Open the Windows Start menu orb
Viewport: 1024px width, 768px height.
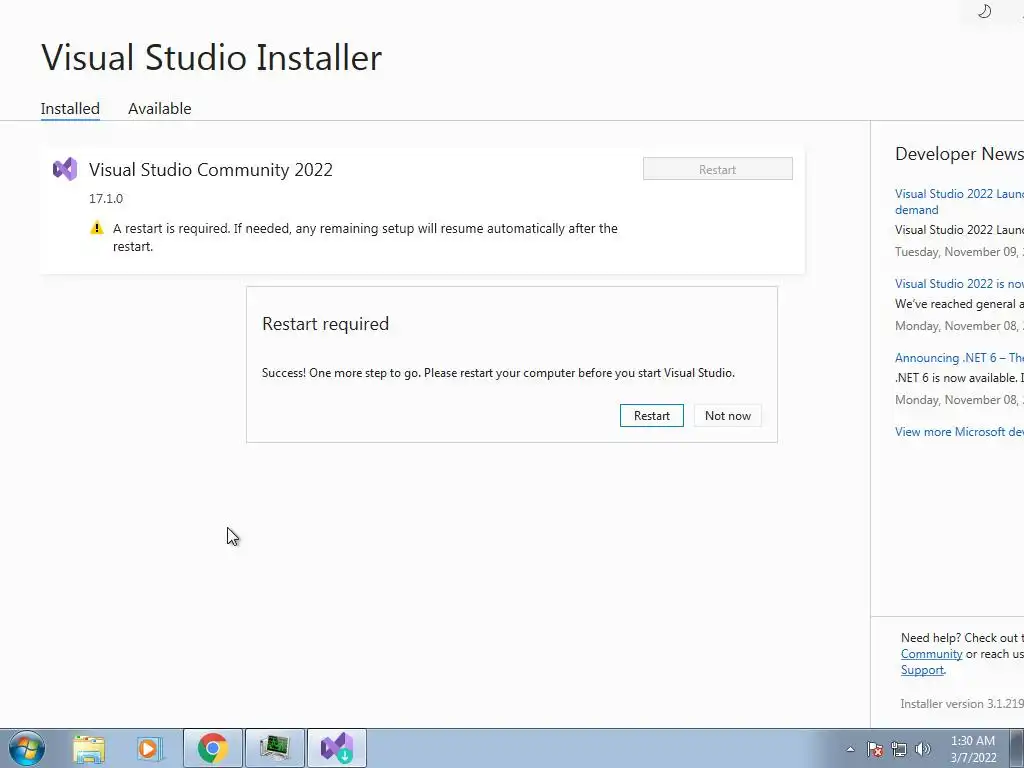click(26, 748)
